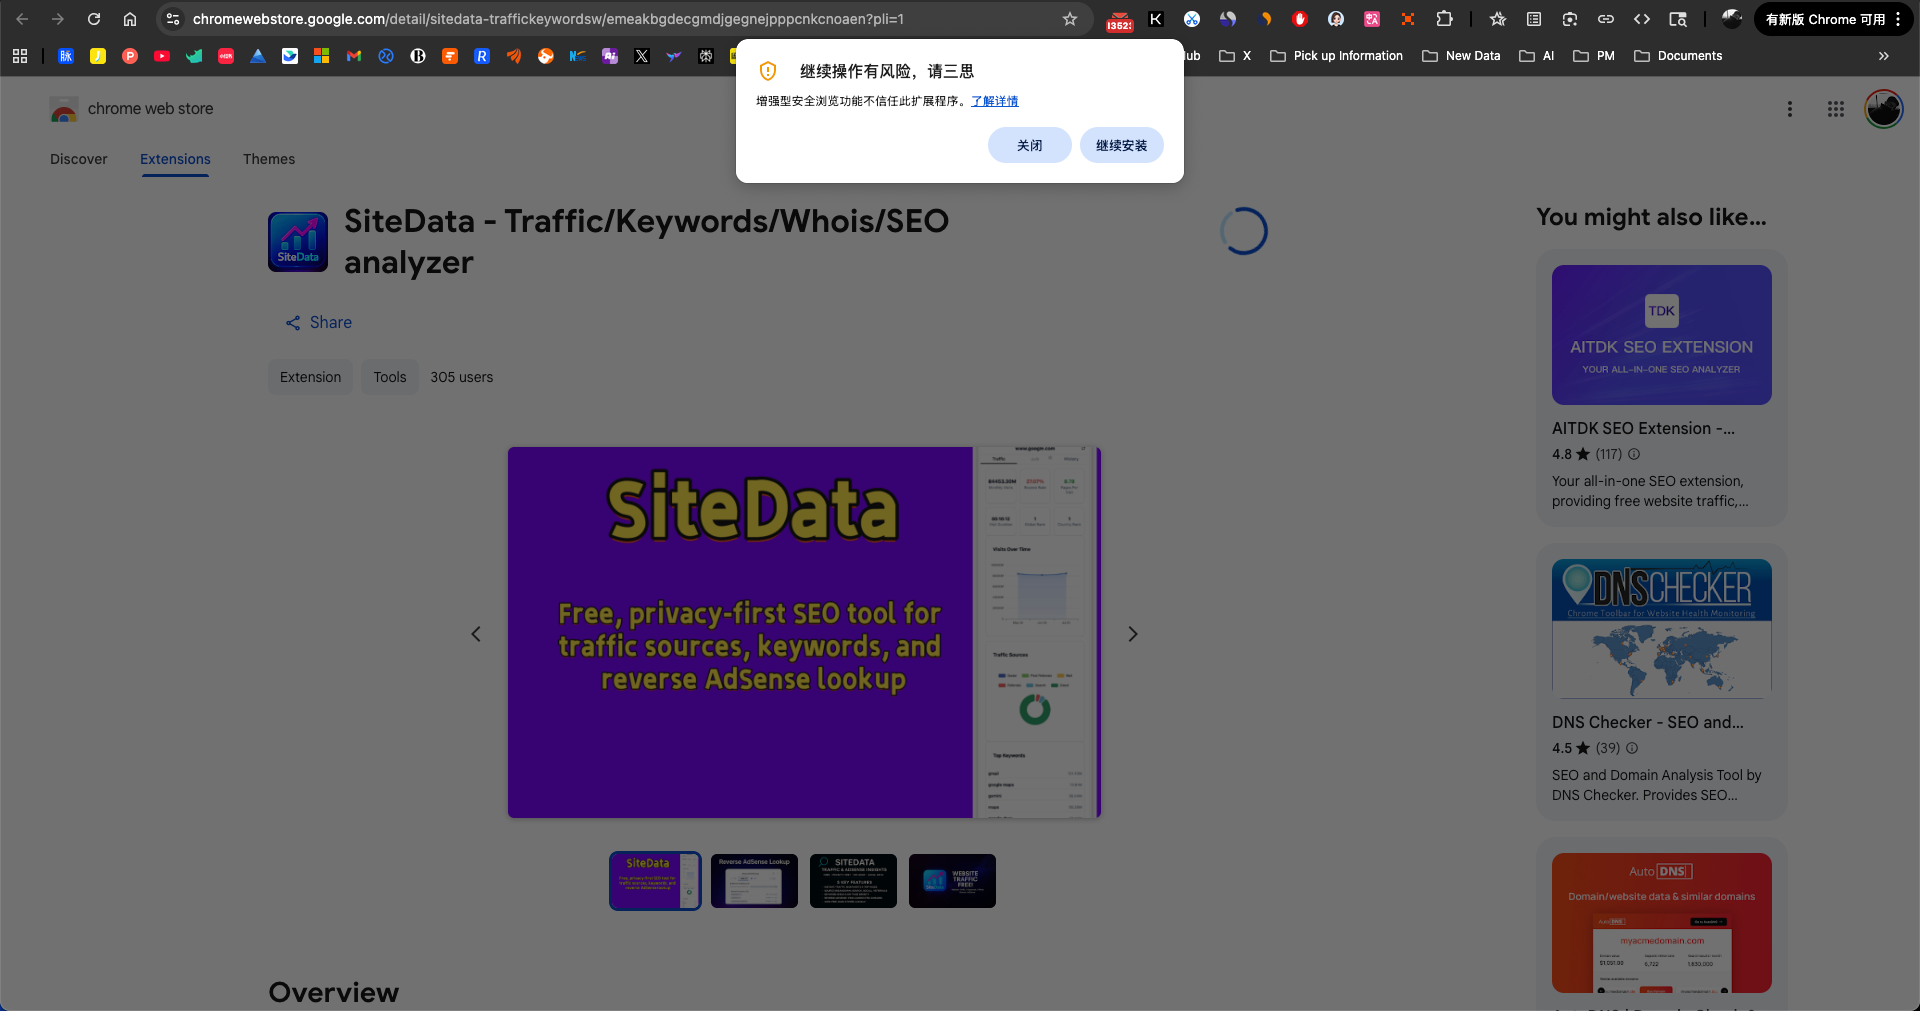The image size is (1920, 1011).
Task: Select the first SiteData purple thumbnail
Action: coord(655,881)
